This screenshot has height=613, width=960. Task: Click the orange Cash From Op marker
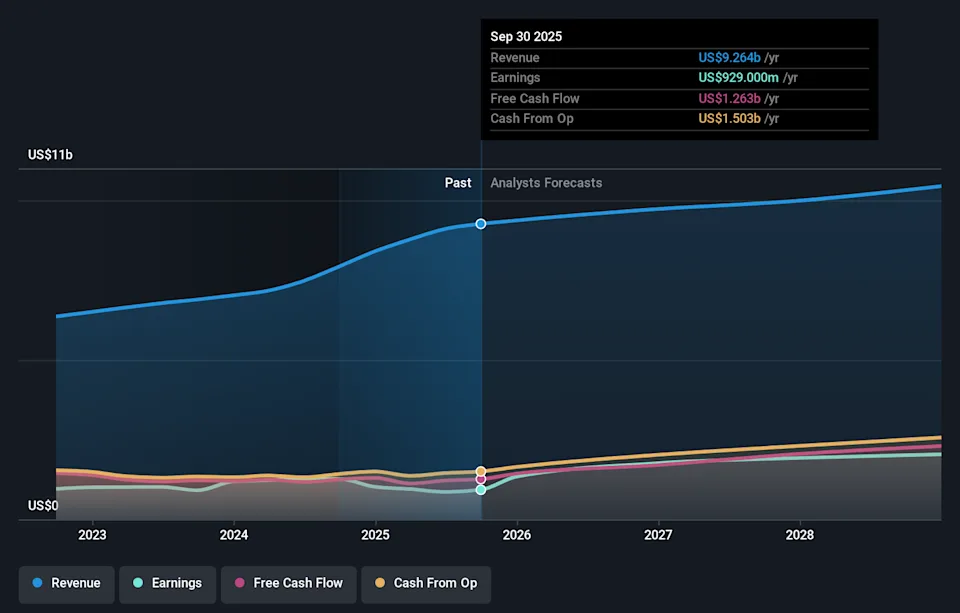(x=481, y=471)
